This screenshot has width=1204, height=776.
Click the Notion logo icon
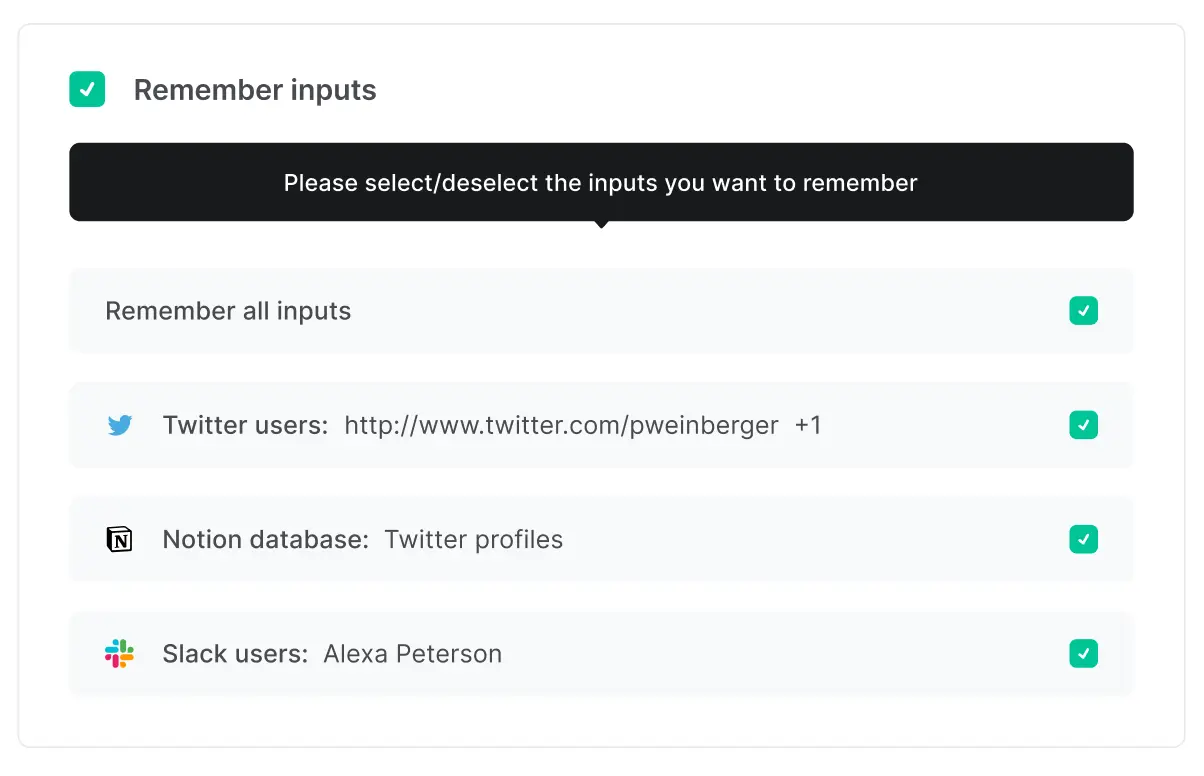tap(119, 540)
